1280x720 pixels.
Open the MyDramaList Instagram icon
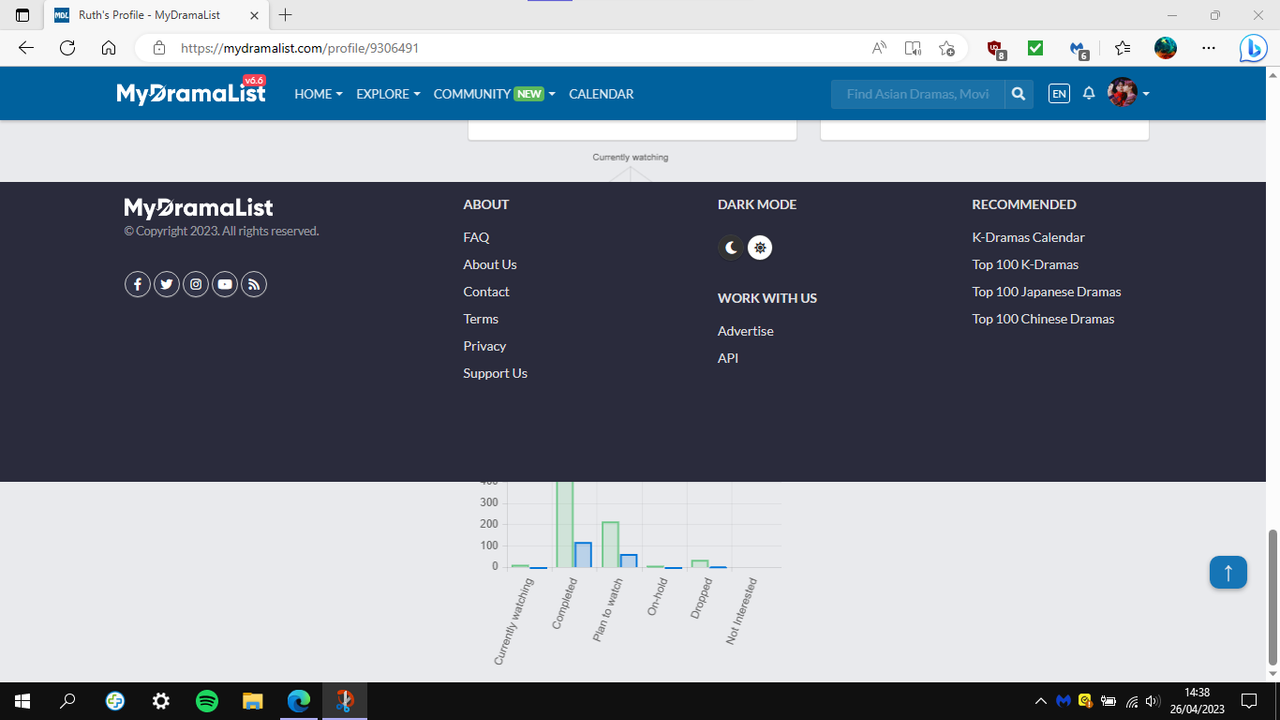tap(196, 285)
